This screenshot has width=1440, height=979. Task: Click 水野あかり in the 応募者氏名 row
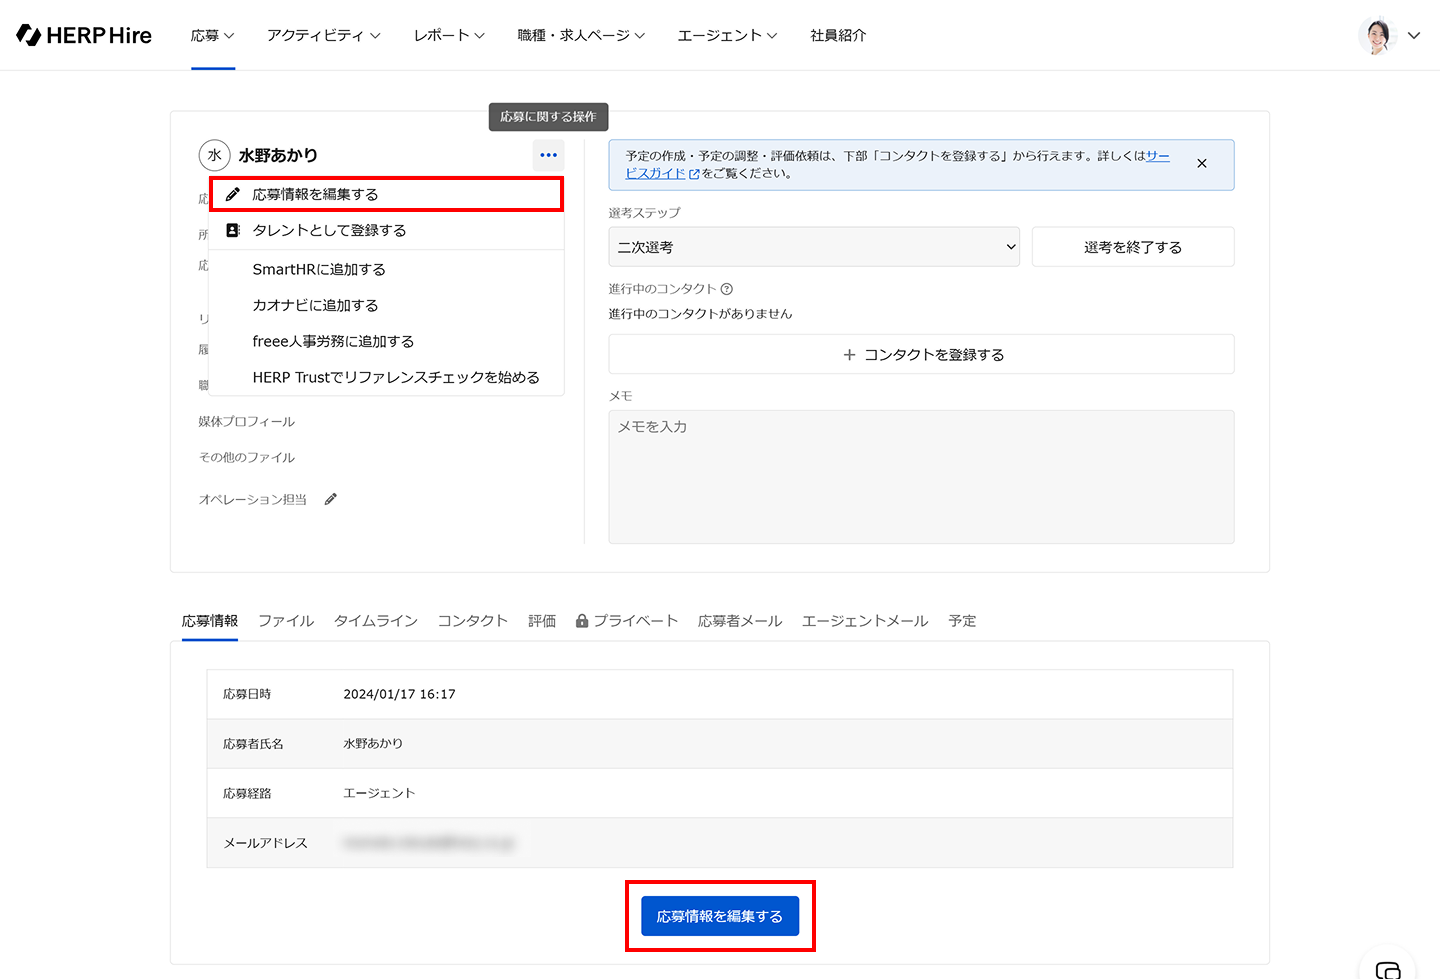373,744
